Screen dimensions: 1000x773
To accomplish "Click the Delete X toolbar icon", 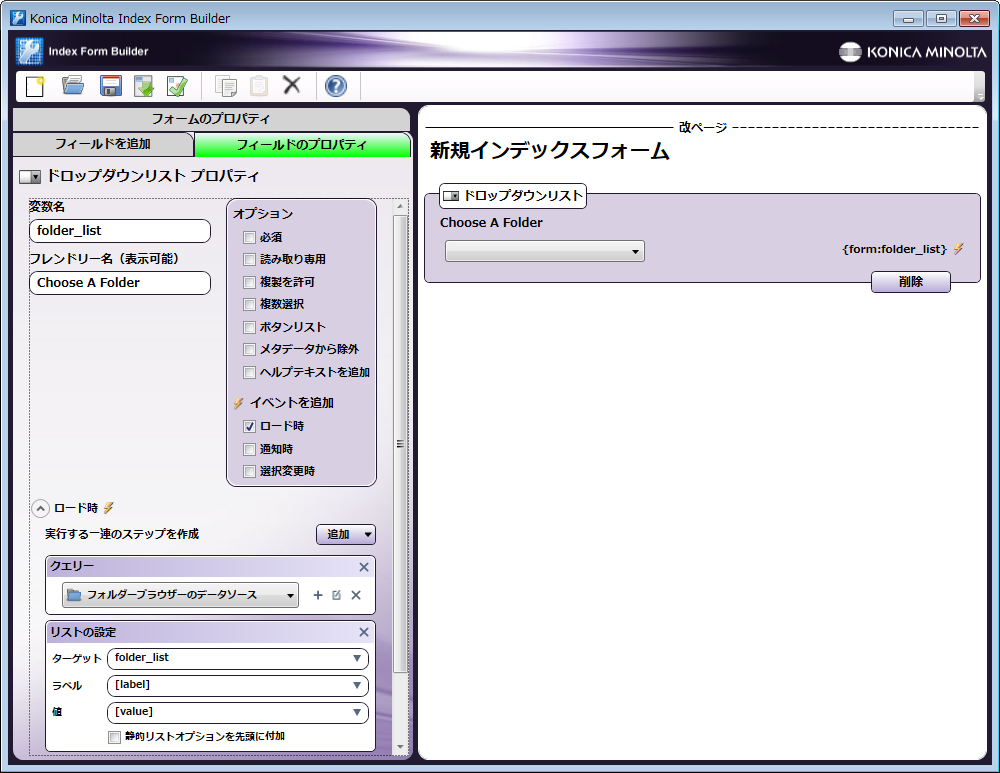I will click(292, 85).
